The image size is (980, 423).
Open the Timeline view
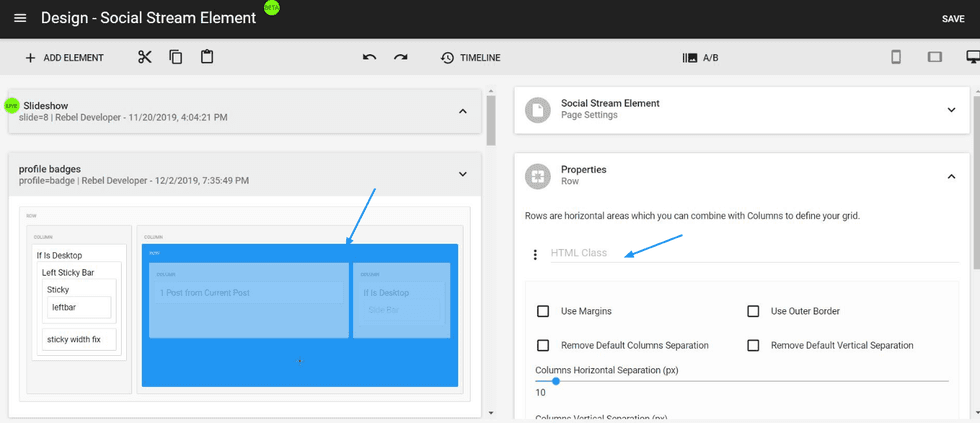pos(470,57)
